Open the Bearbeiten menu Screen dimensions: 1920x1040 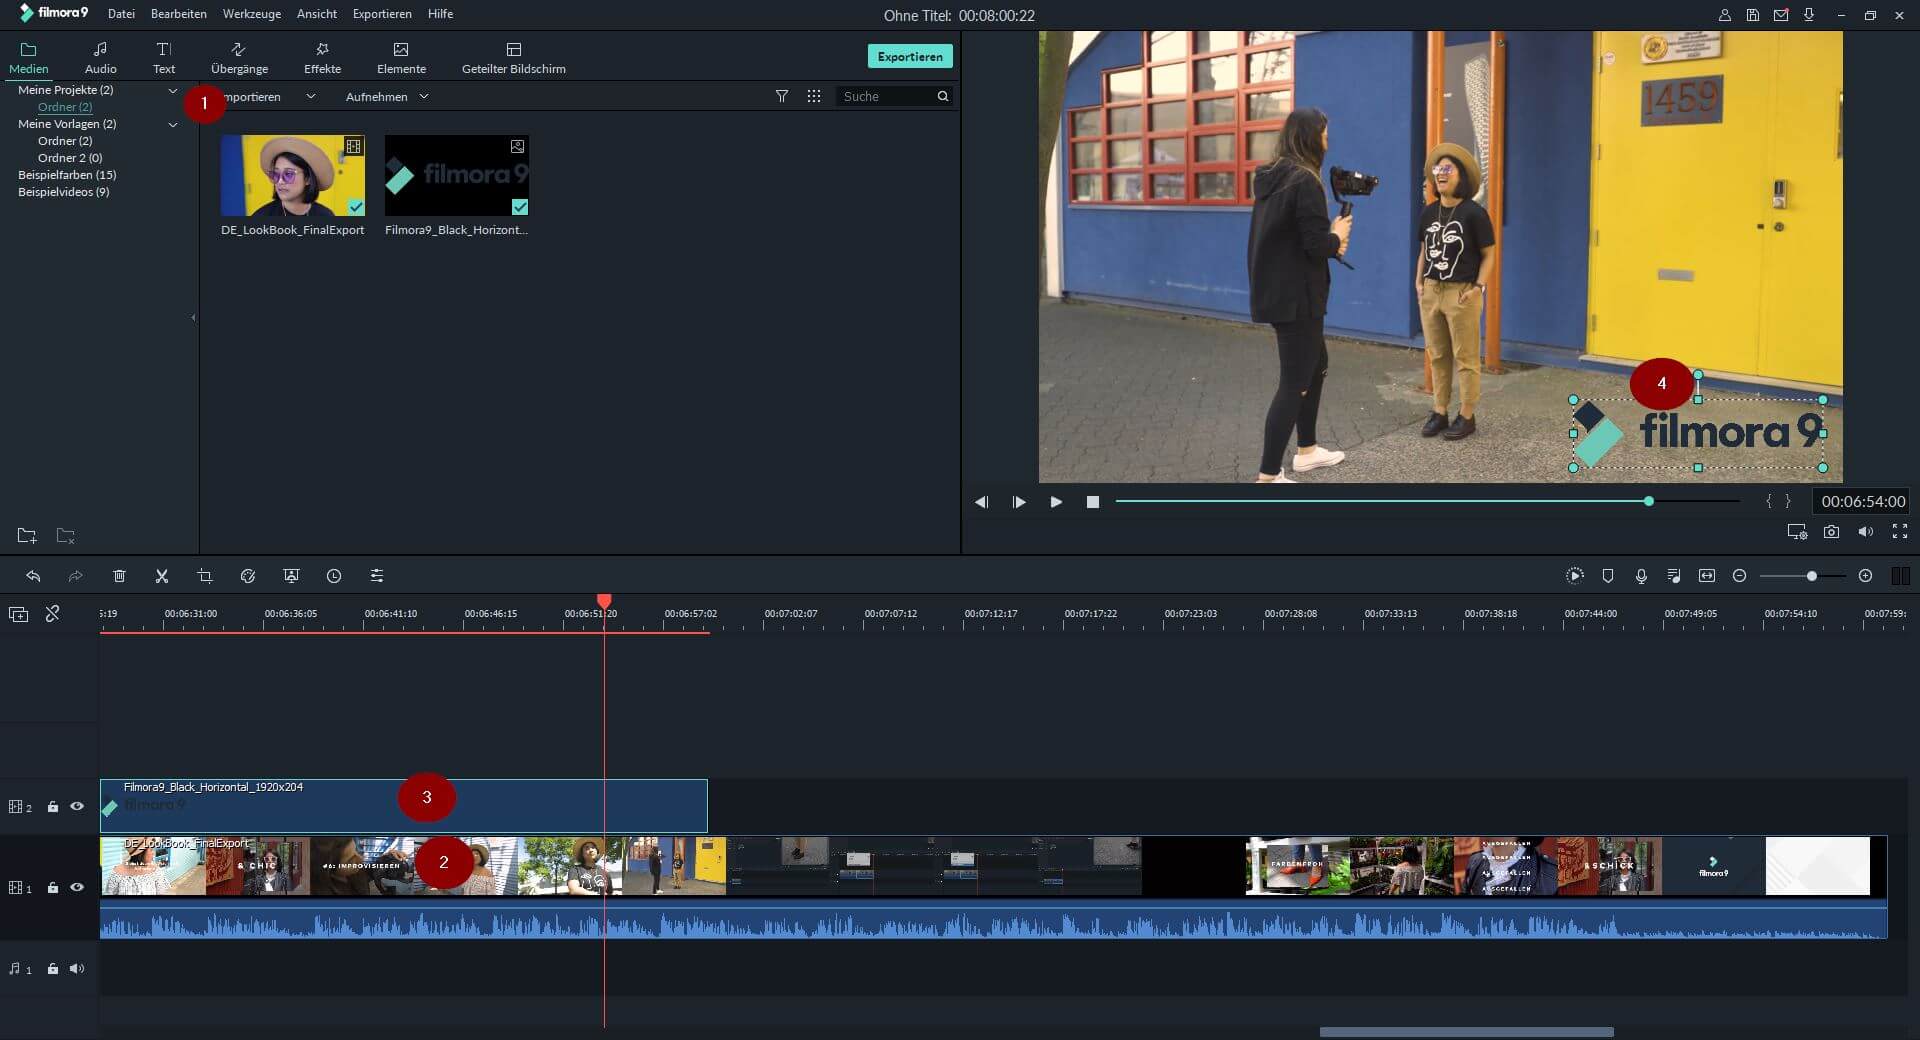[x=179, y=14]
